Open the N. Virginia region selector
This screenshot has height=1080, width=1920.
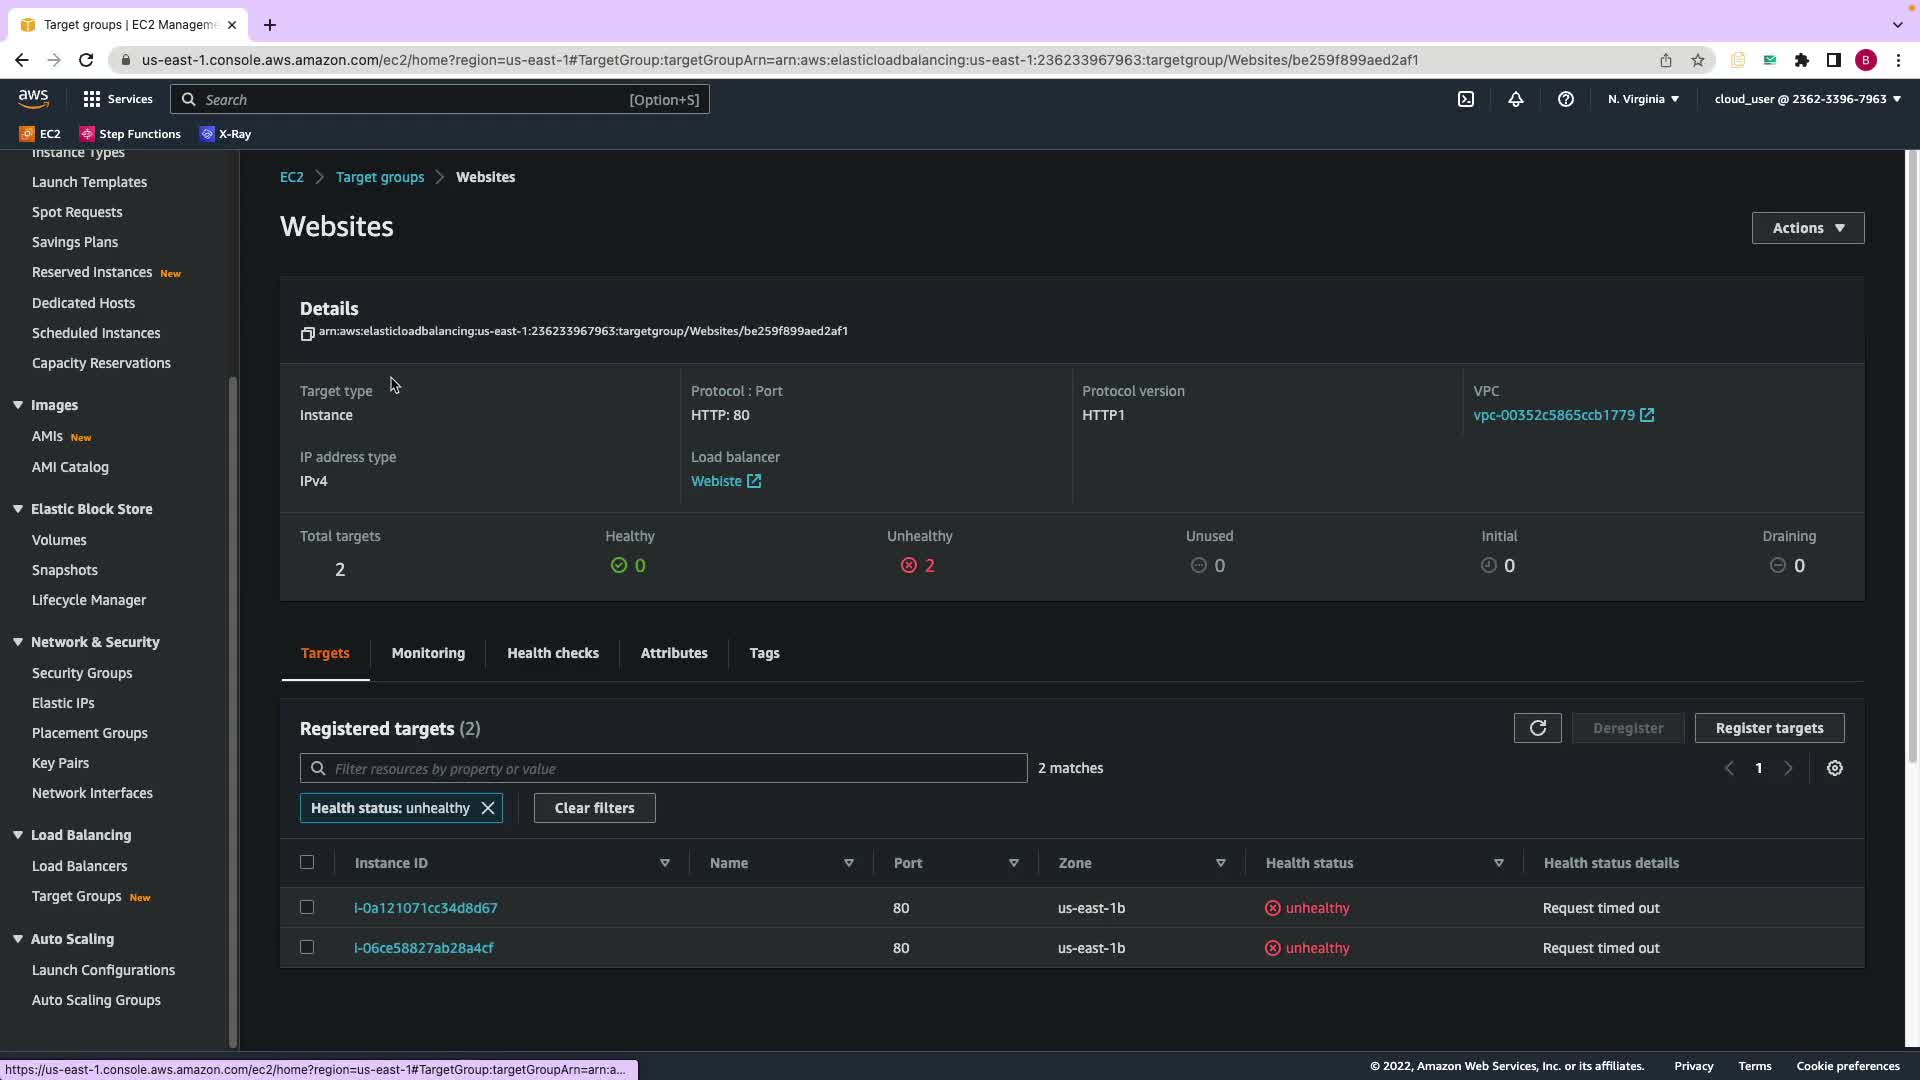click(1643, 99)
